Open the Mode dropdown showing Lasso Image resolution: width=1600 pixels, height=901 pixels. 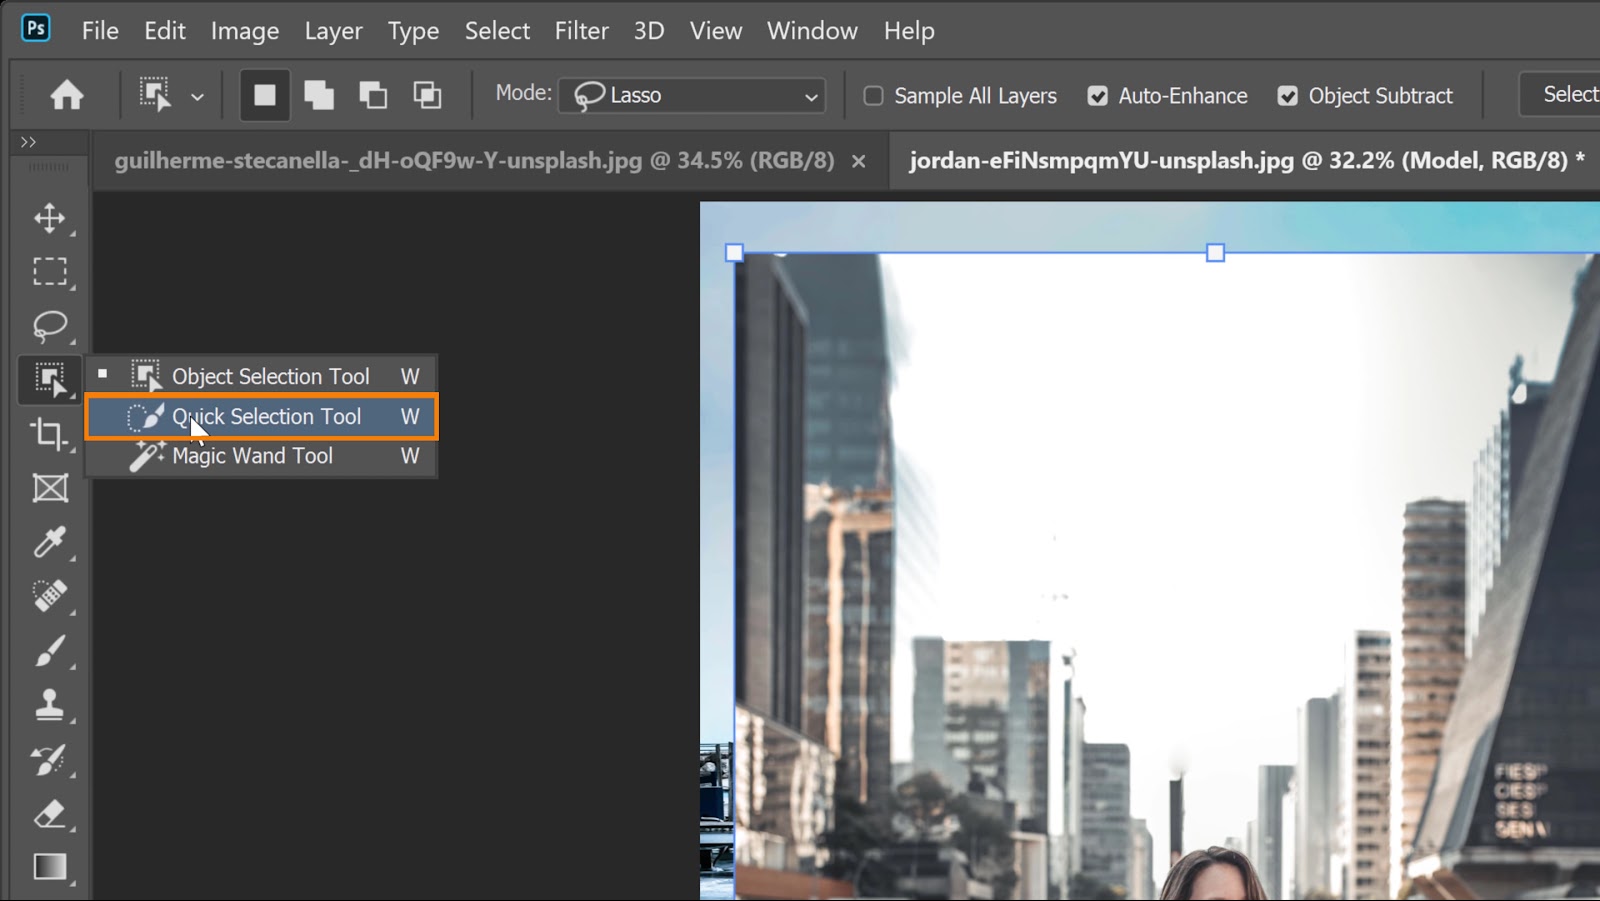[692, 95]
